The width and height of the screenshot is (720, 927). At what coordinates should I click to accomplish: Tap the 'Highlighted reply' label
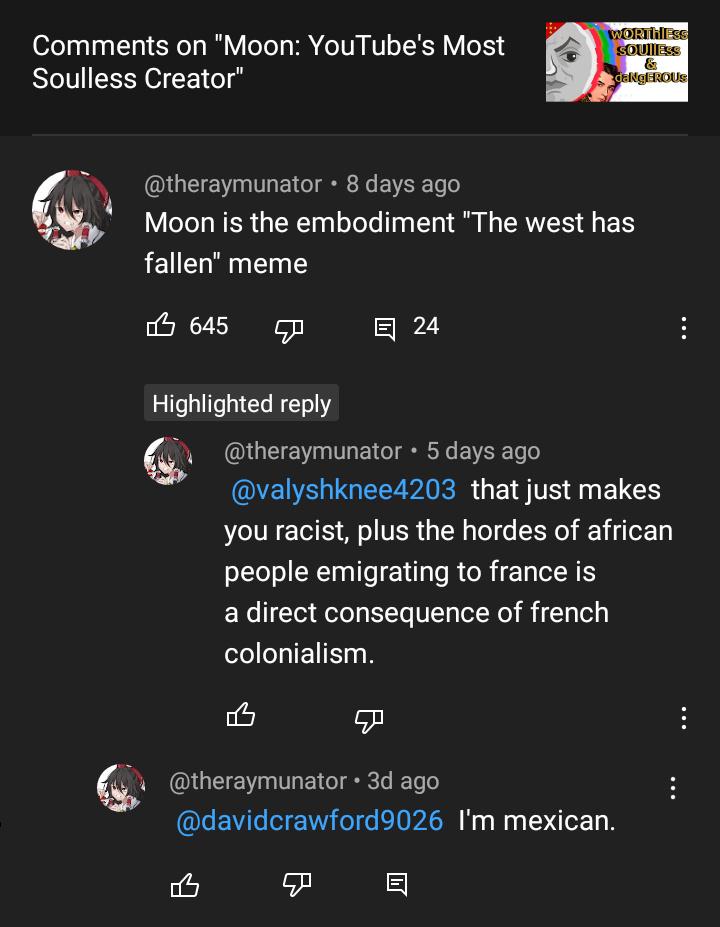coord(241,403)
